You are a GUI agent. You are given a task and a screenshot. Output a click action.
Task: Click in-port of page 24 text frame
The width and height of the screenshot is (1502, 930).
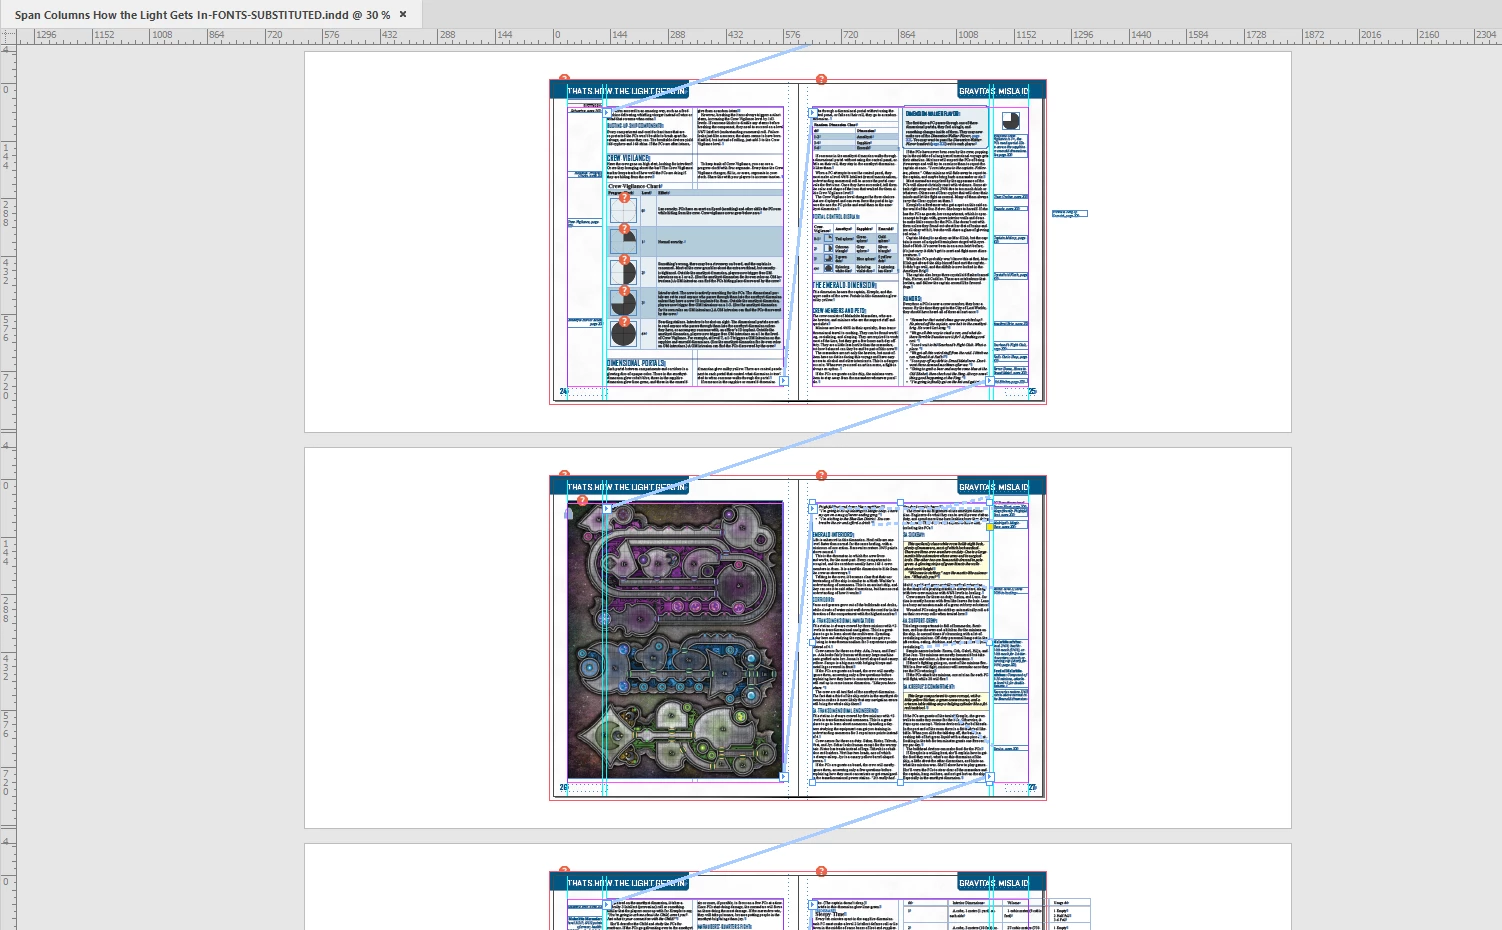pyautogui.click(x=607, y=112)
